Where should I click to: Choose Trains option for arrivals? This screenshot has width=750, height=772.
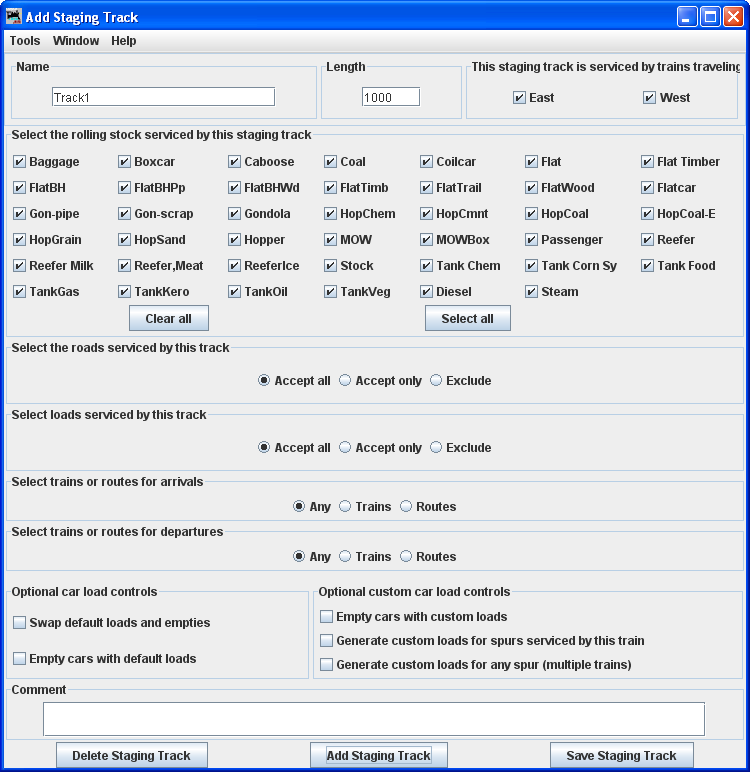click(x=345, y=507)
